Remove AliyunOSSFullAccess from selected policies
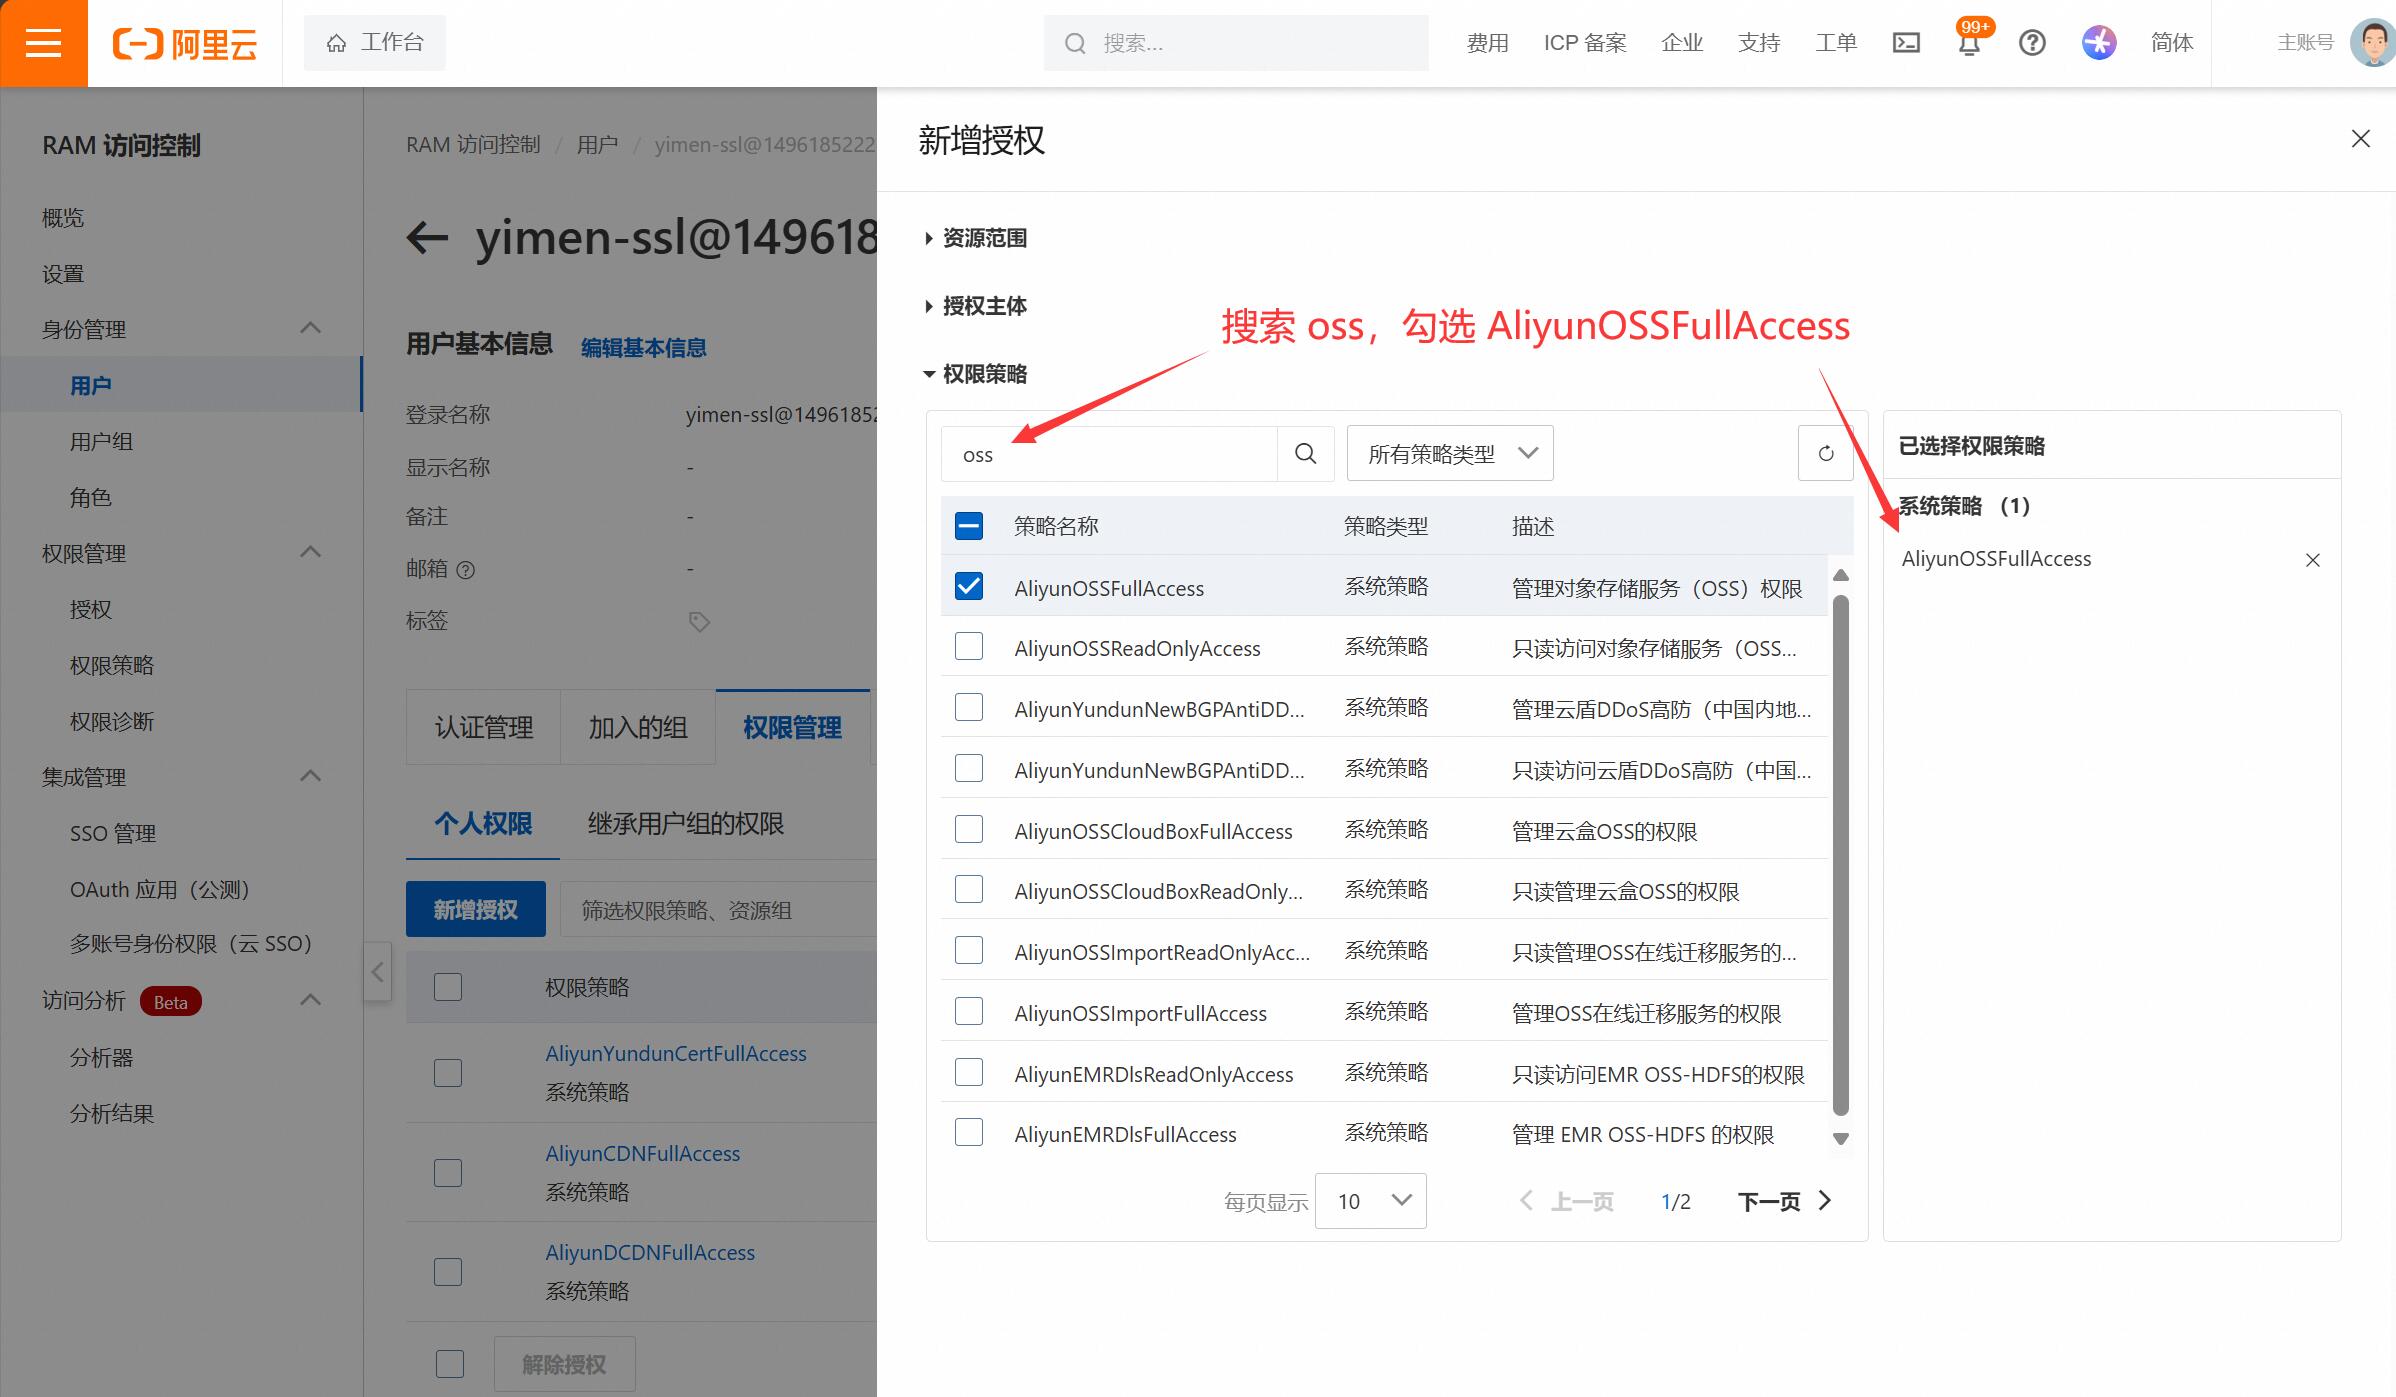This screenshot has width=2396, height=1397. 2312,560
